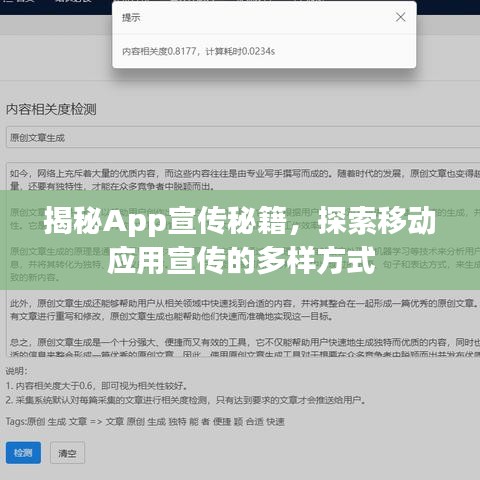Click note 2 about 采集系统默认

(x=186, y=400)
